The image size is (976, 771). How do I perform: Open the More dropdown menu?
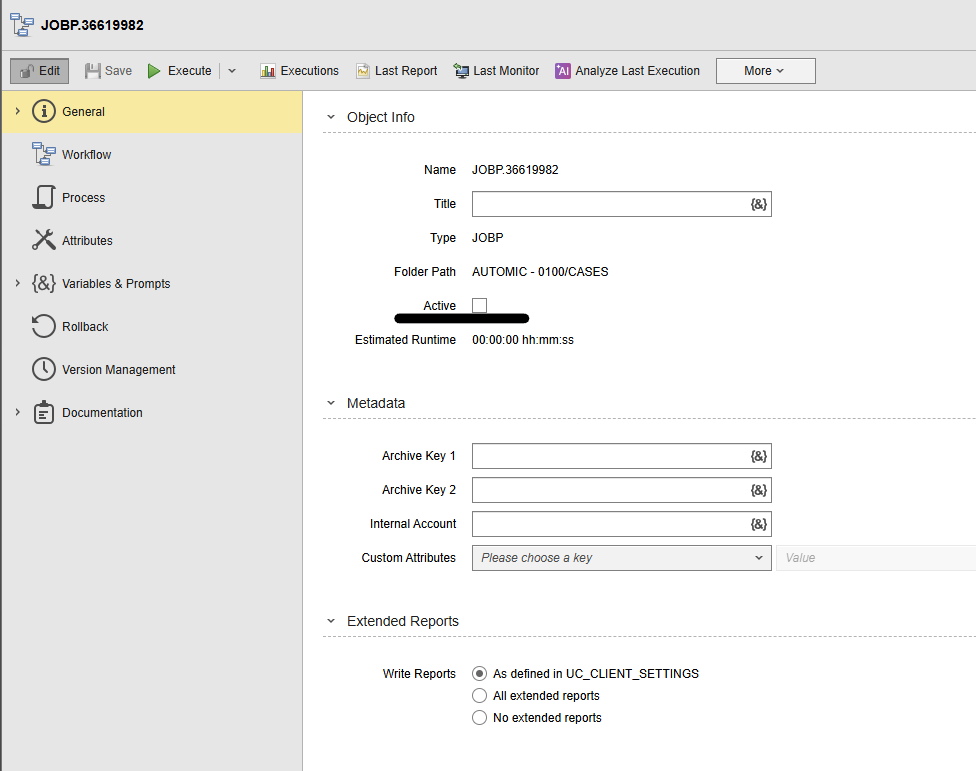point(765,71)
